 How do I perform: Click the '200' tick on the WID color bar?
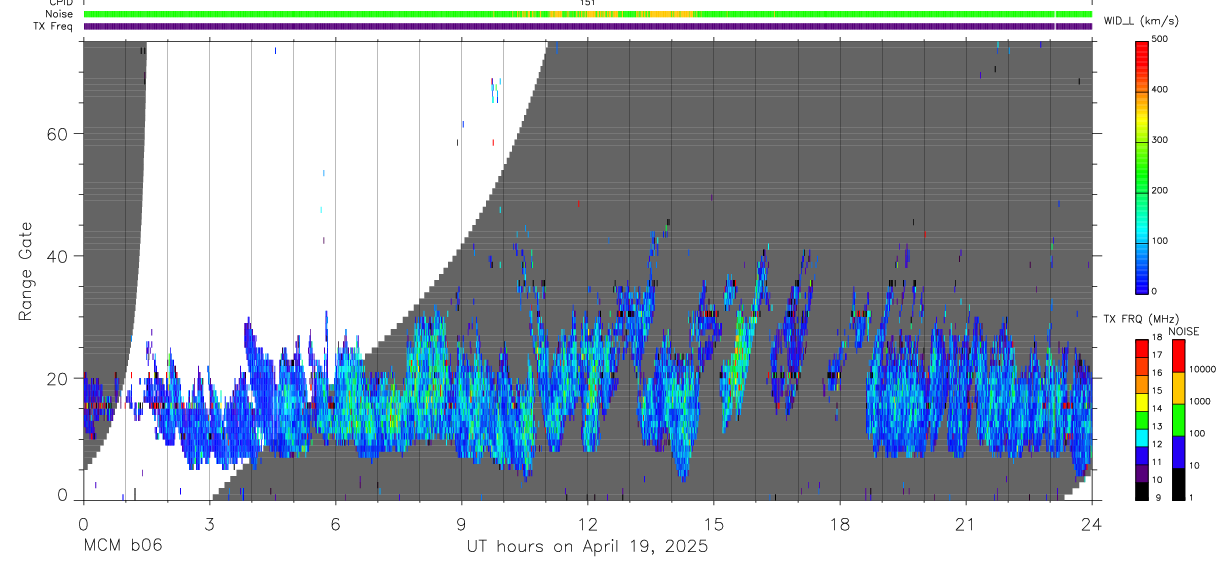pos(1160,190)
